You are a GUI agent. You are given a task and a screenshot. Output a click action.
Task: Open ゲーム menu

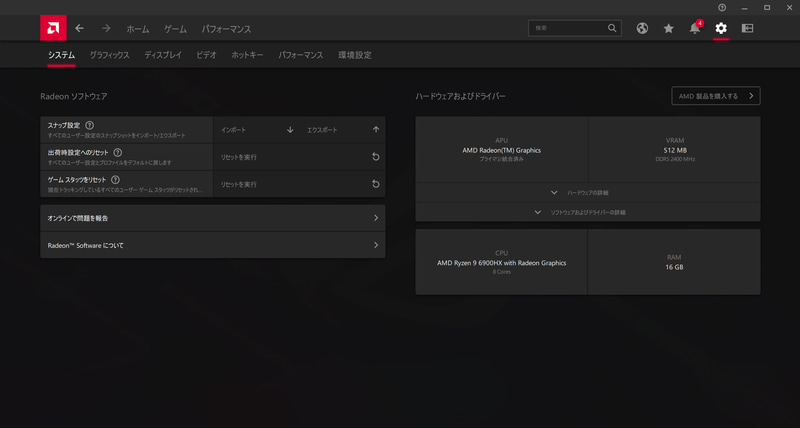pyautogui.click(x=176, y=29)
